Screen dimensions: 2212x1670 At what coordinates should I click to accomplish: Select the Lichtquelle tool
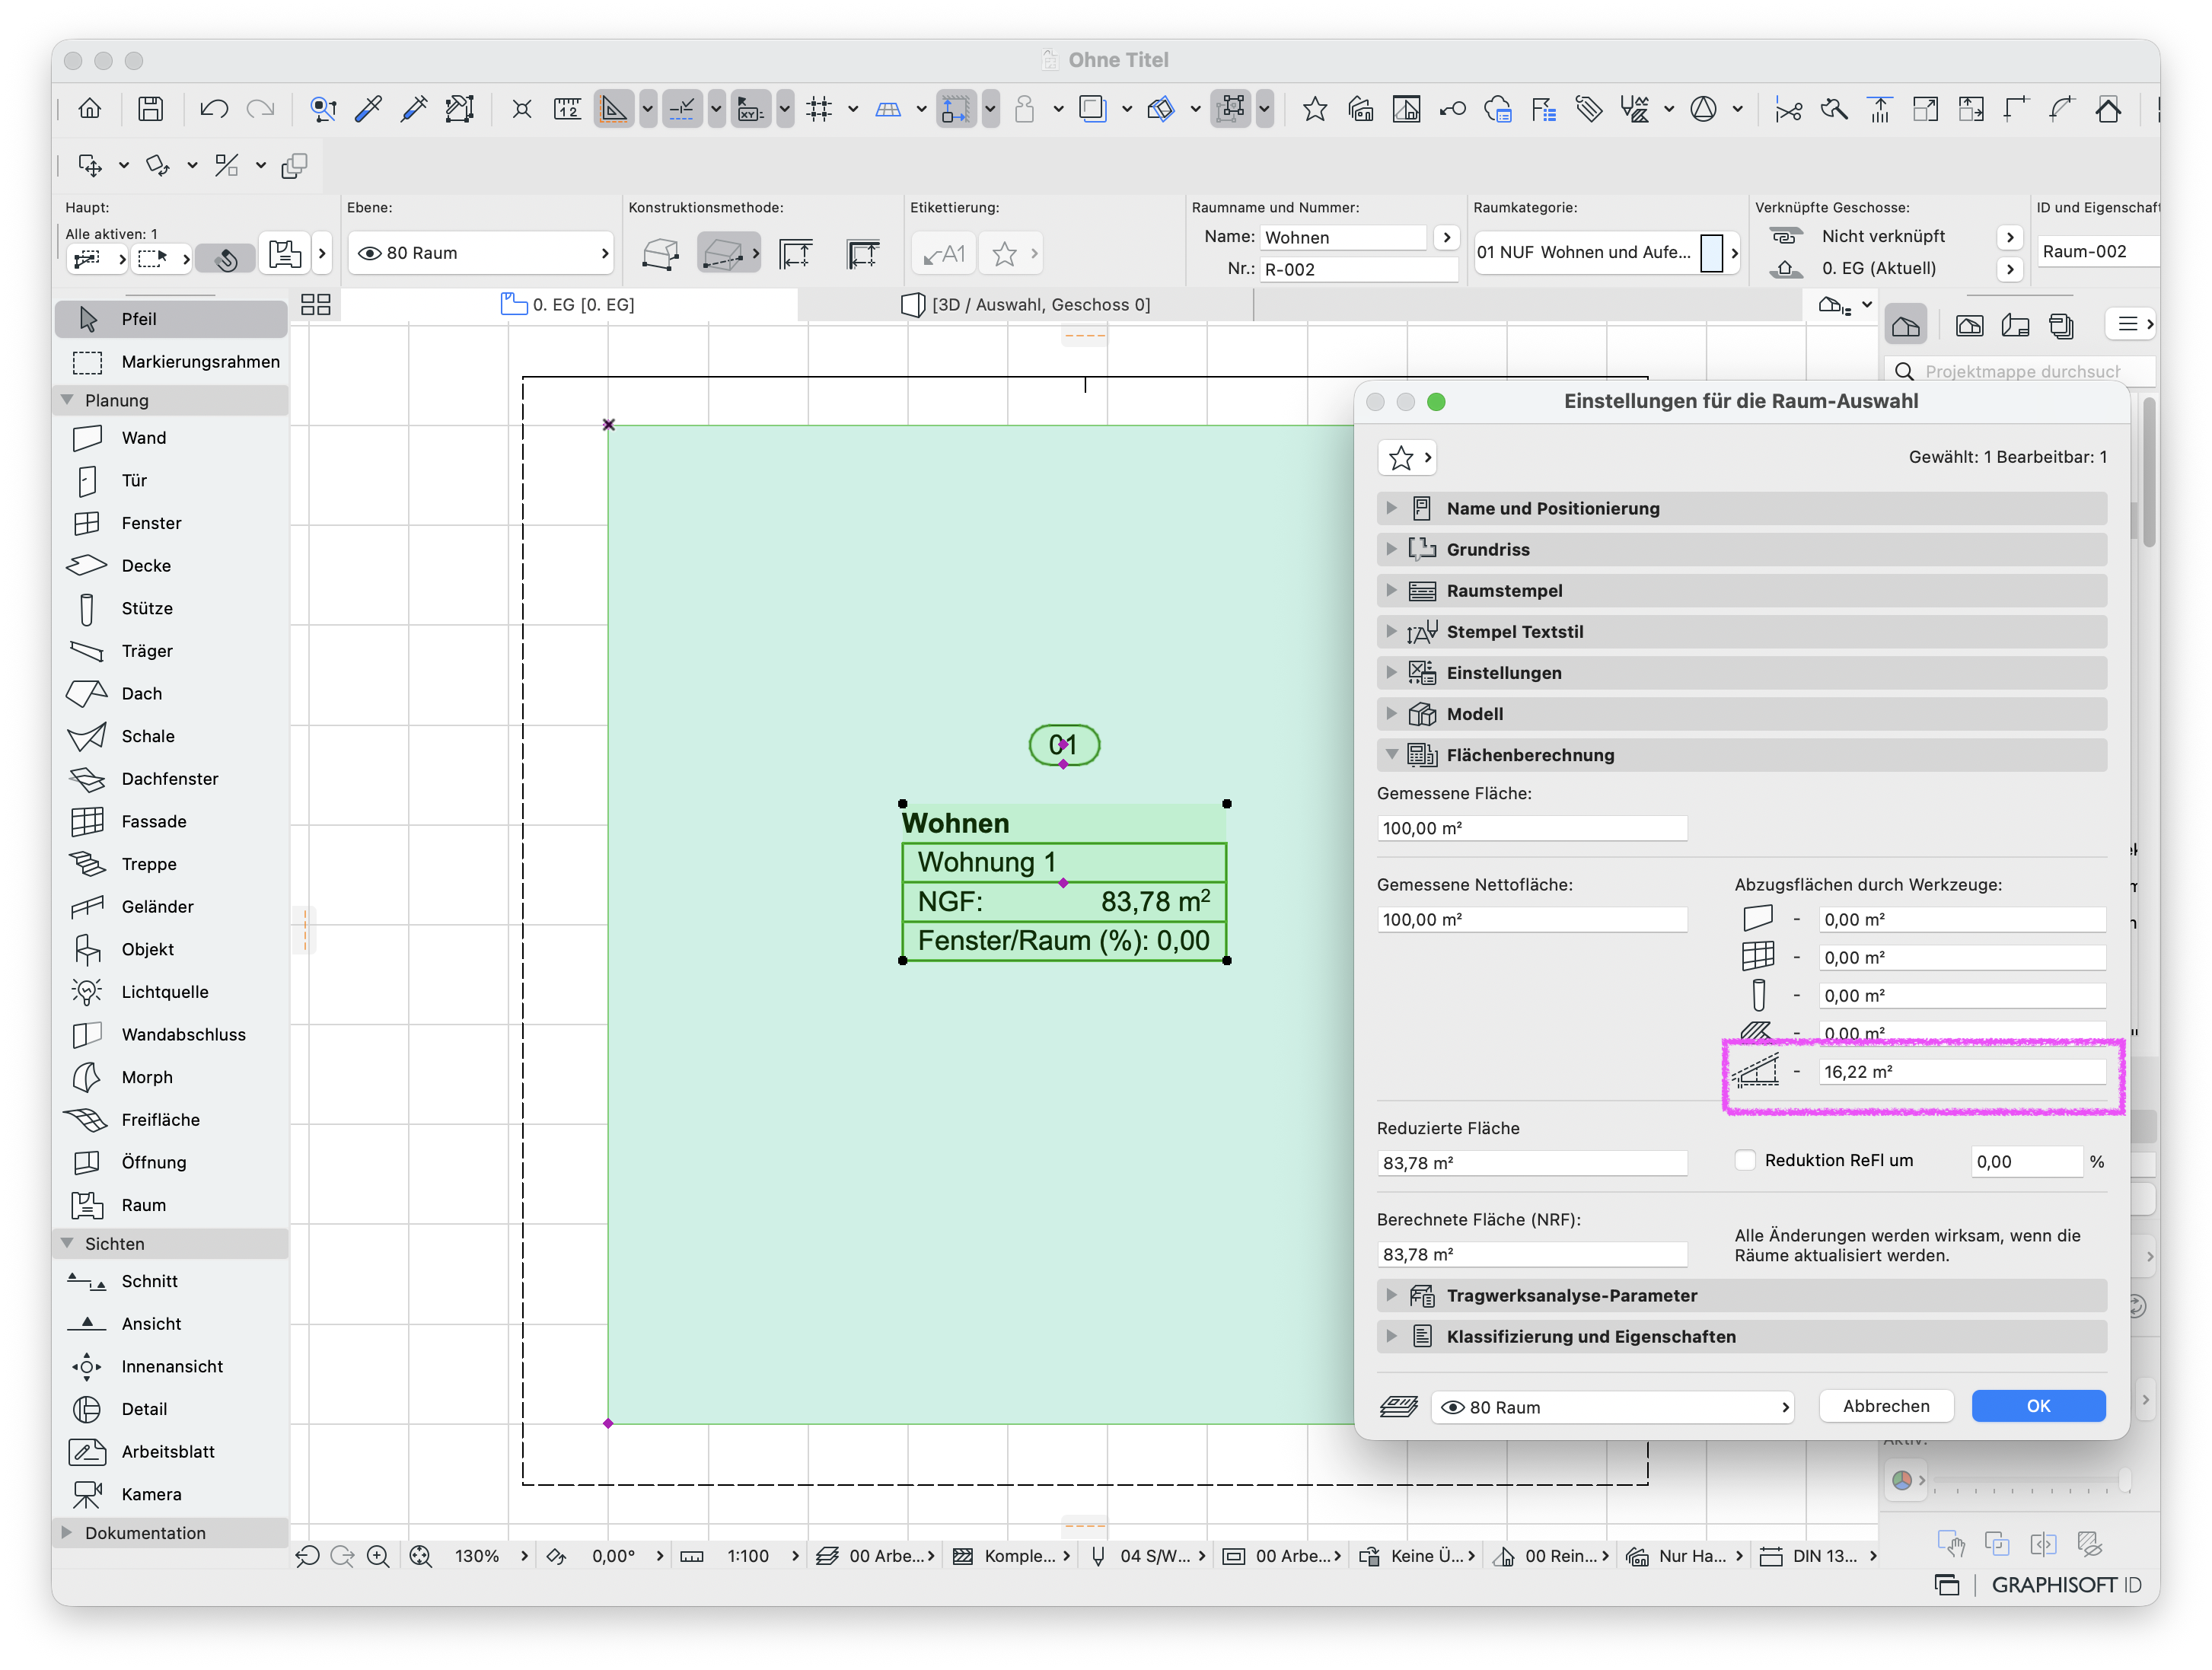(x=170, y=992)
